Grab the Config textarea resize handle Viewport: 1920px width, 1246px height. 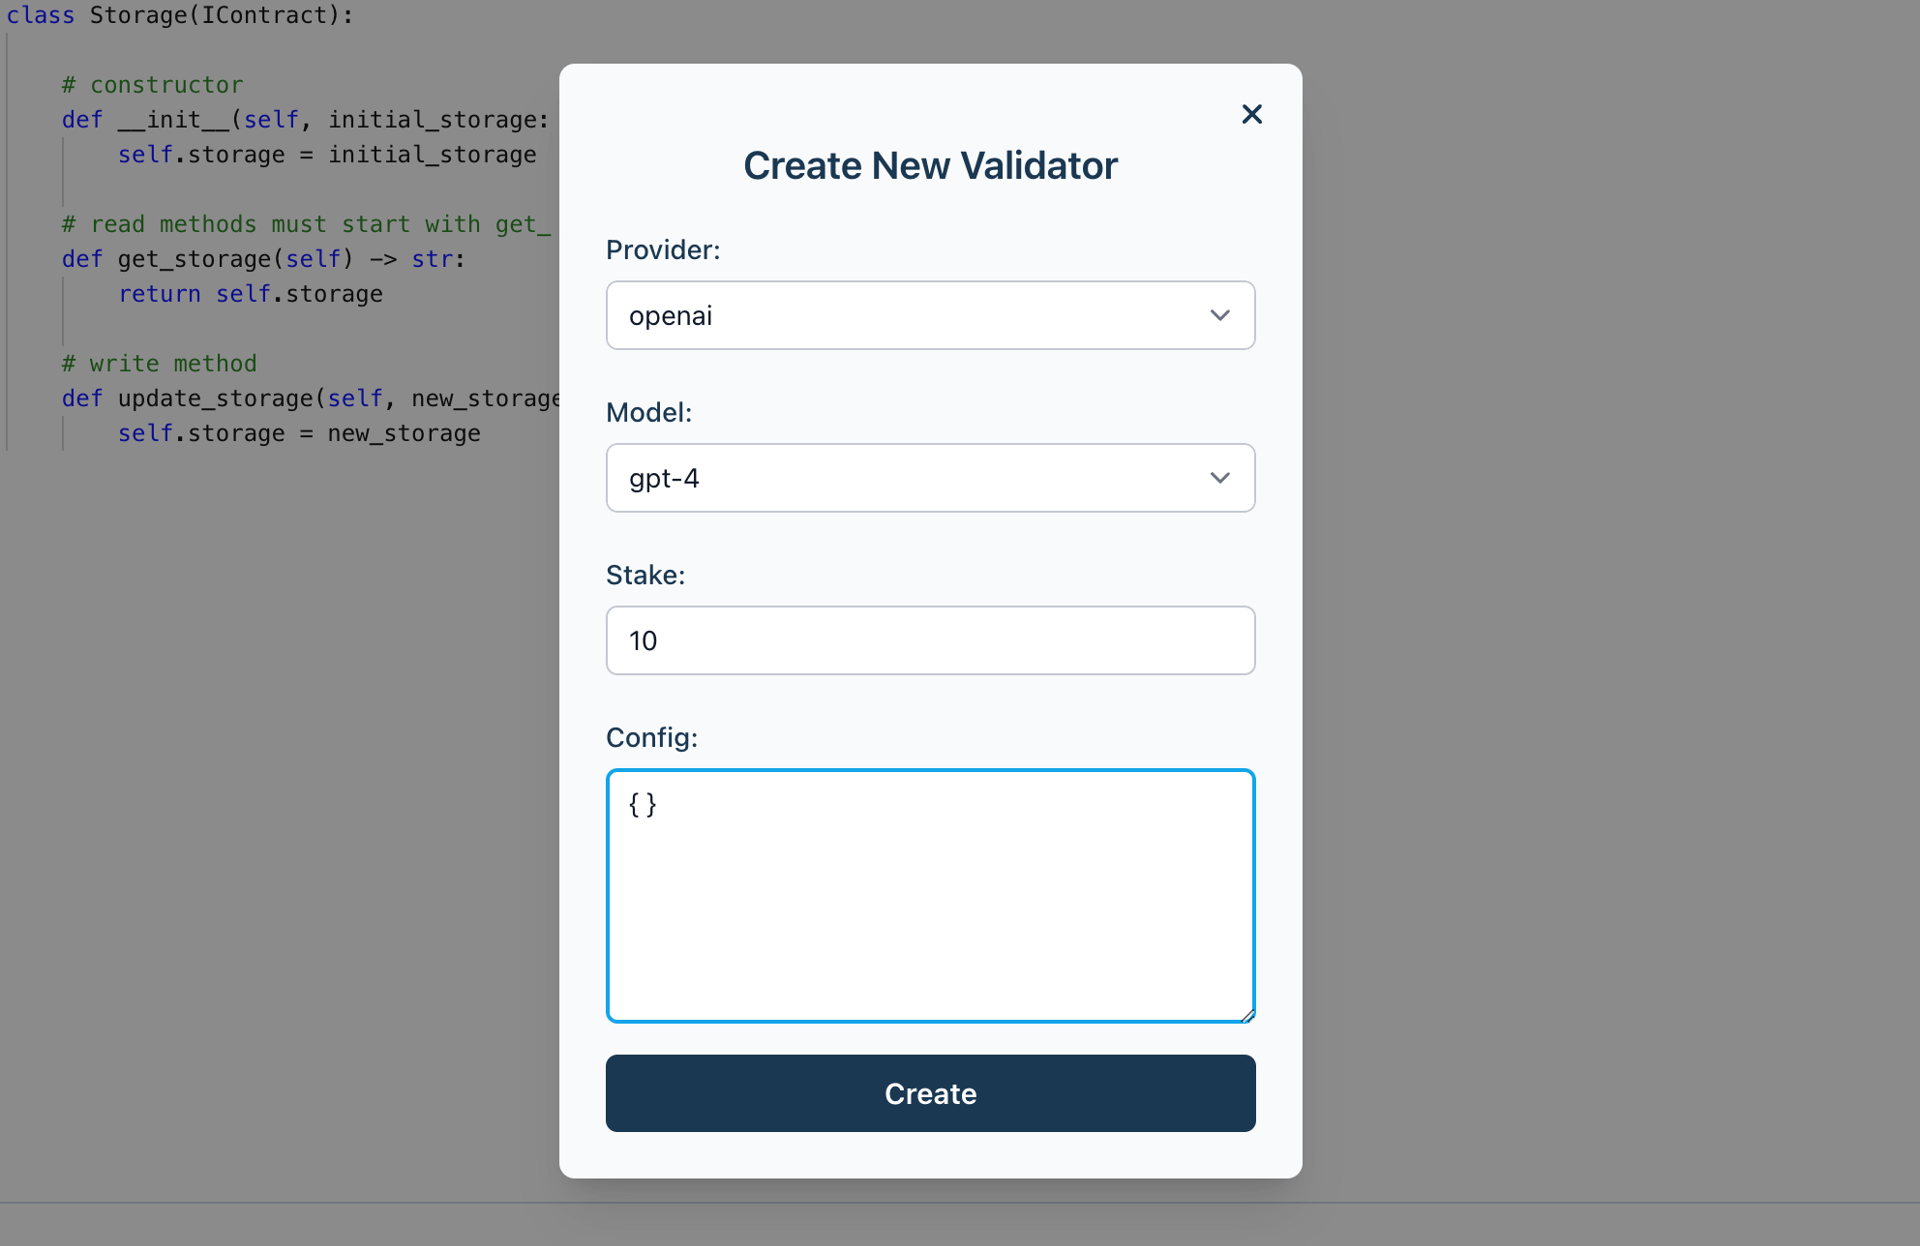click(x=1247, y=1015)
